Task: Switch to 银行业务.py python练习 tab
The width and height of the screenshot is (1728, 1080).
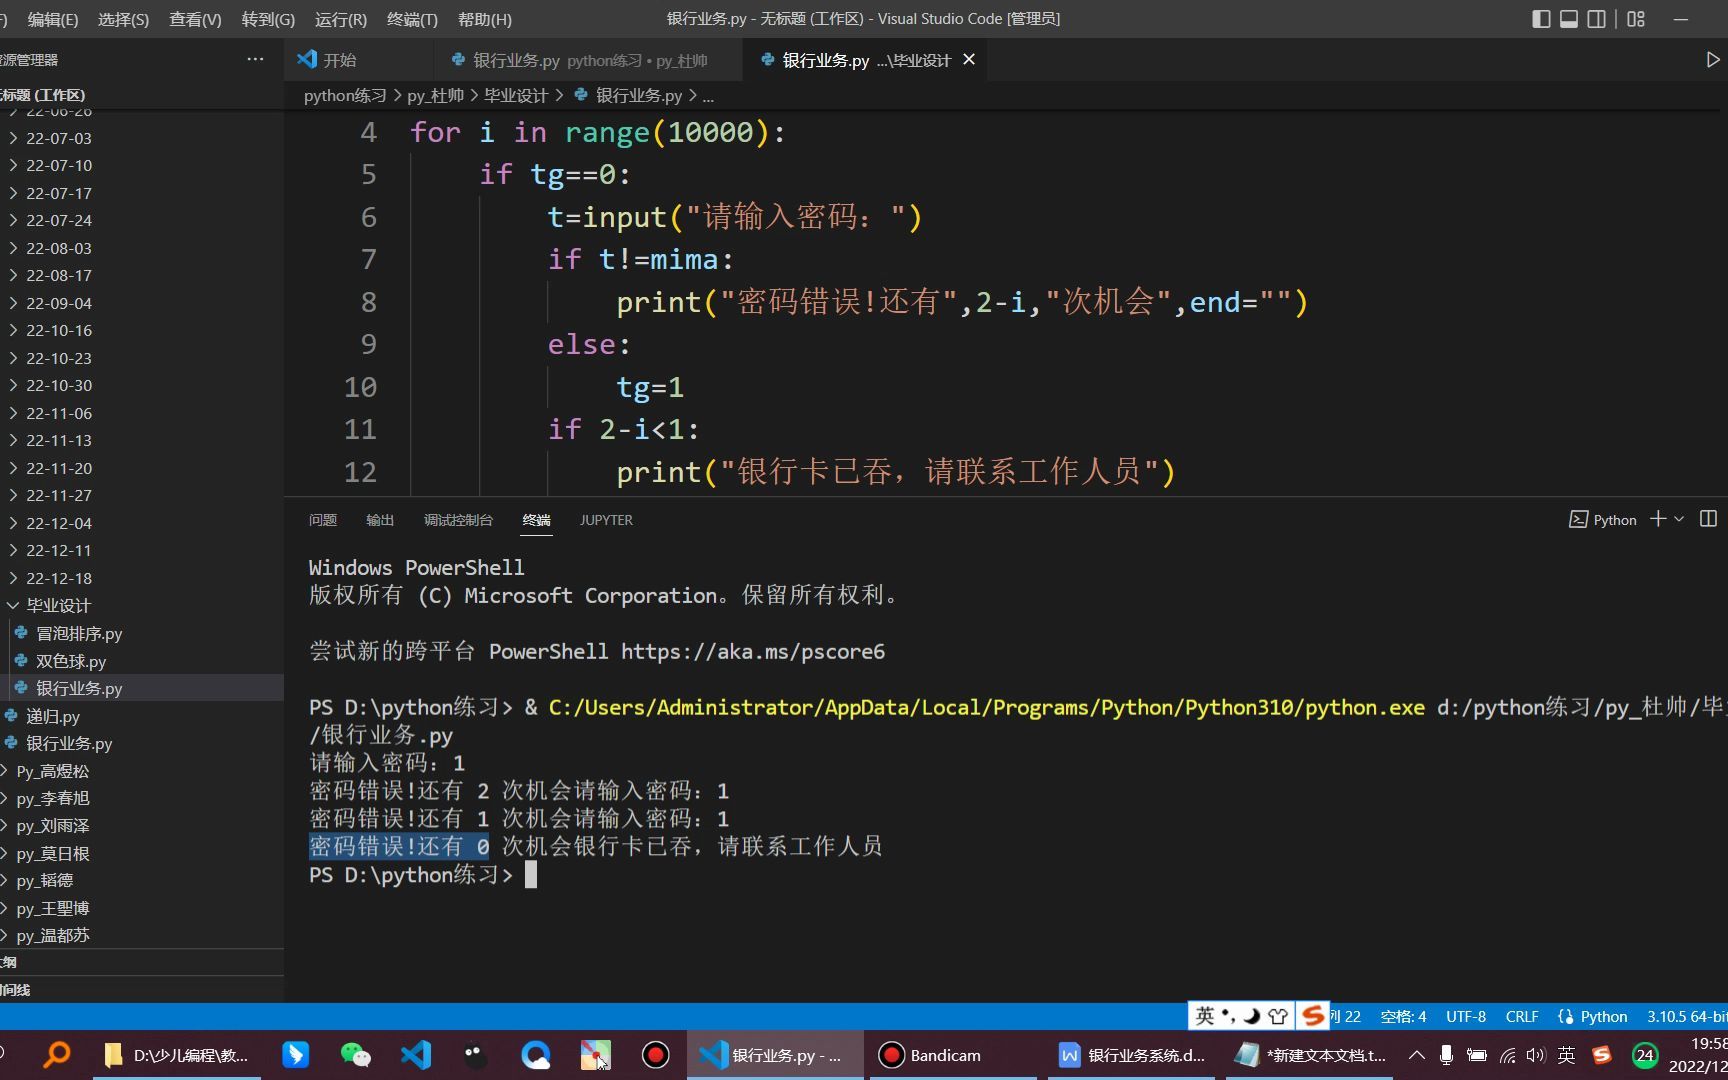Action: [x=588, y=60]
